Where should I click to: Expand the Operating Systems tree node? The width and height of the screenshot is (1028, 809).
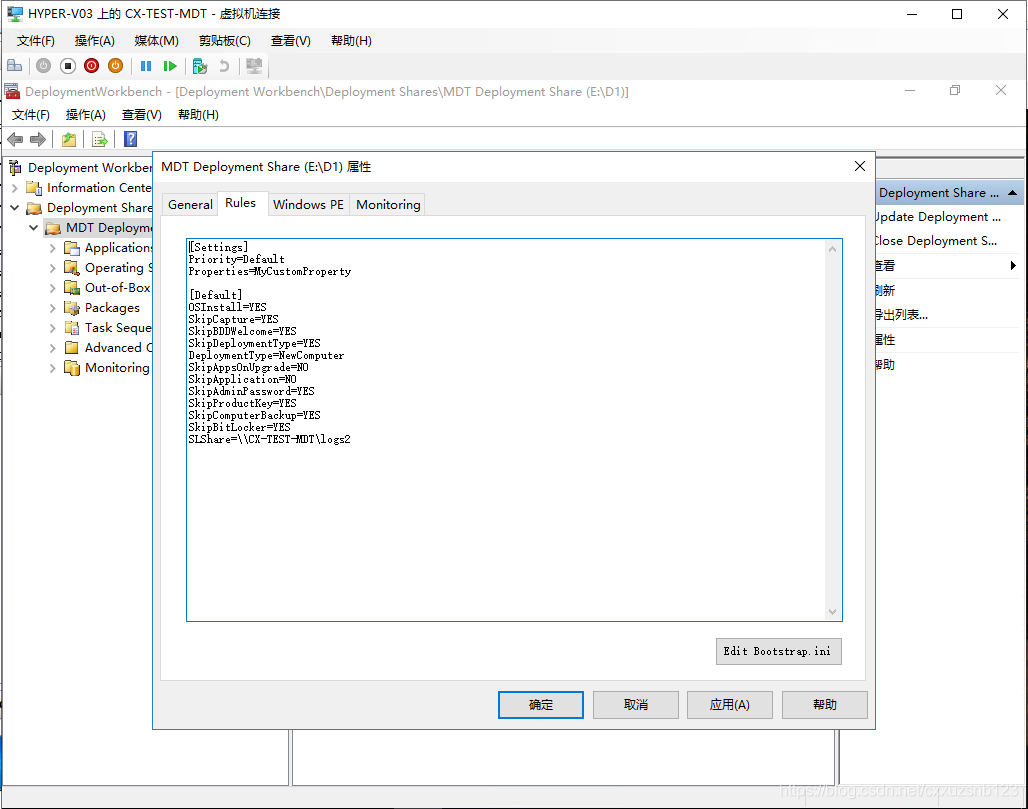coord(52,268)
